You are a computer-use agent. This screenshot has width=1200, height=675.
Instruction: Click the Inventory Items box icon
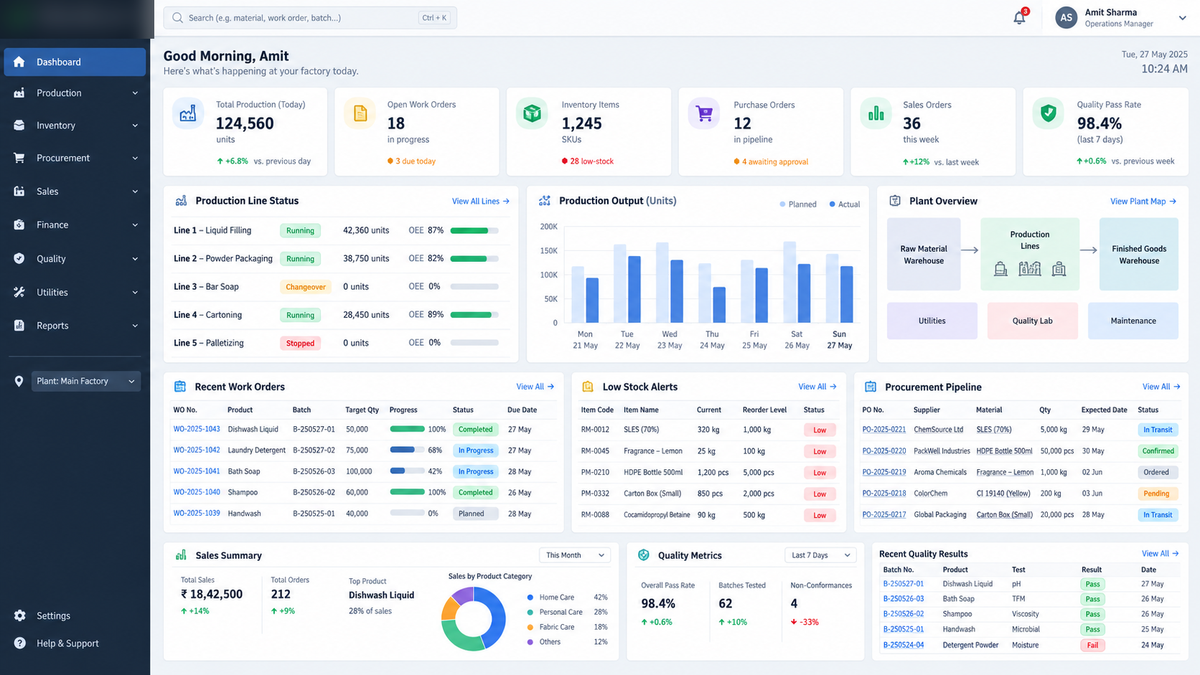(531, 113)
